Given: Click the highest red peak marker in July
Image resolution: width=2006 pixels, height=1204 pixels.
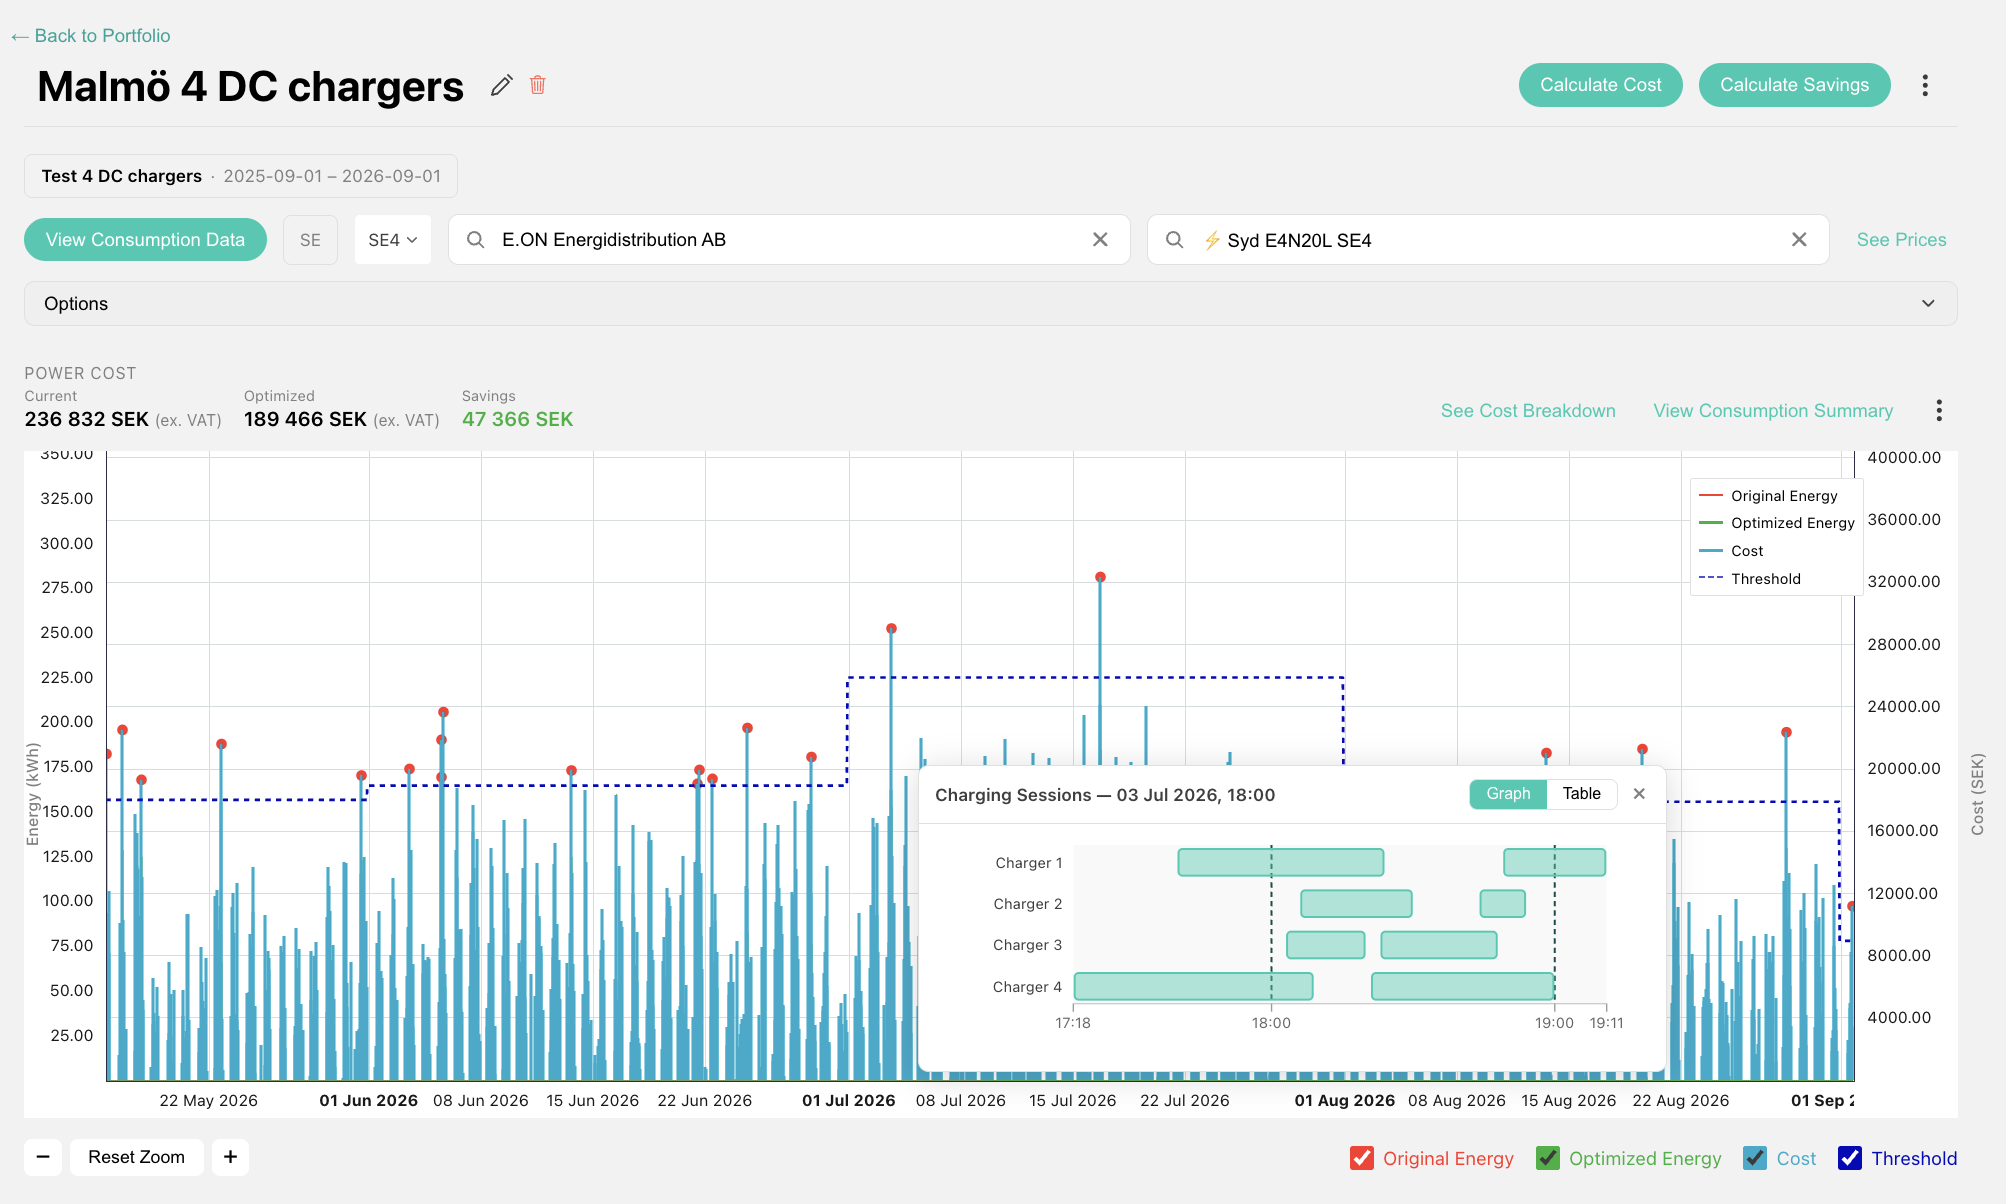Looking at the screenshot, I should click(x=1100, y=577).
